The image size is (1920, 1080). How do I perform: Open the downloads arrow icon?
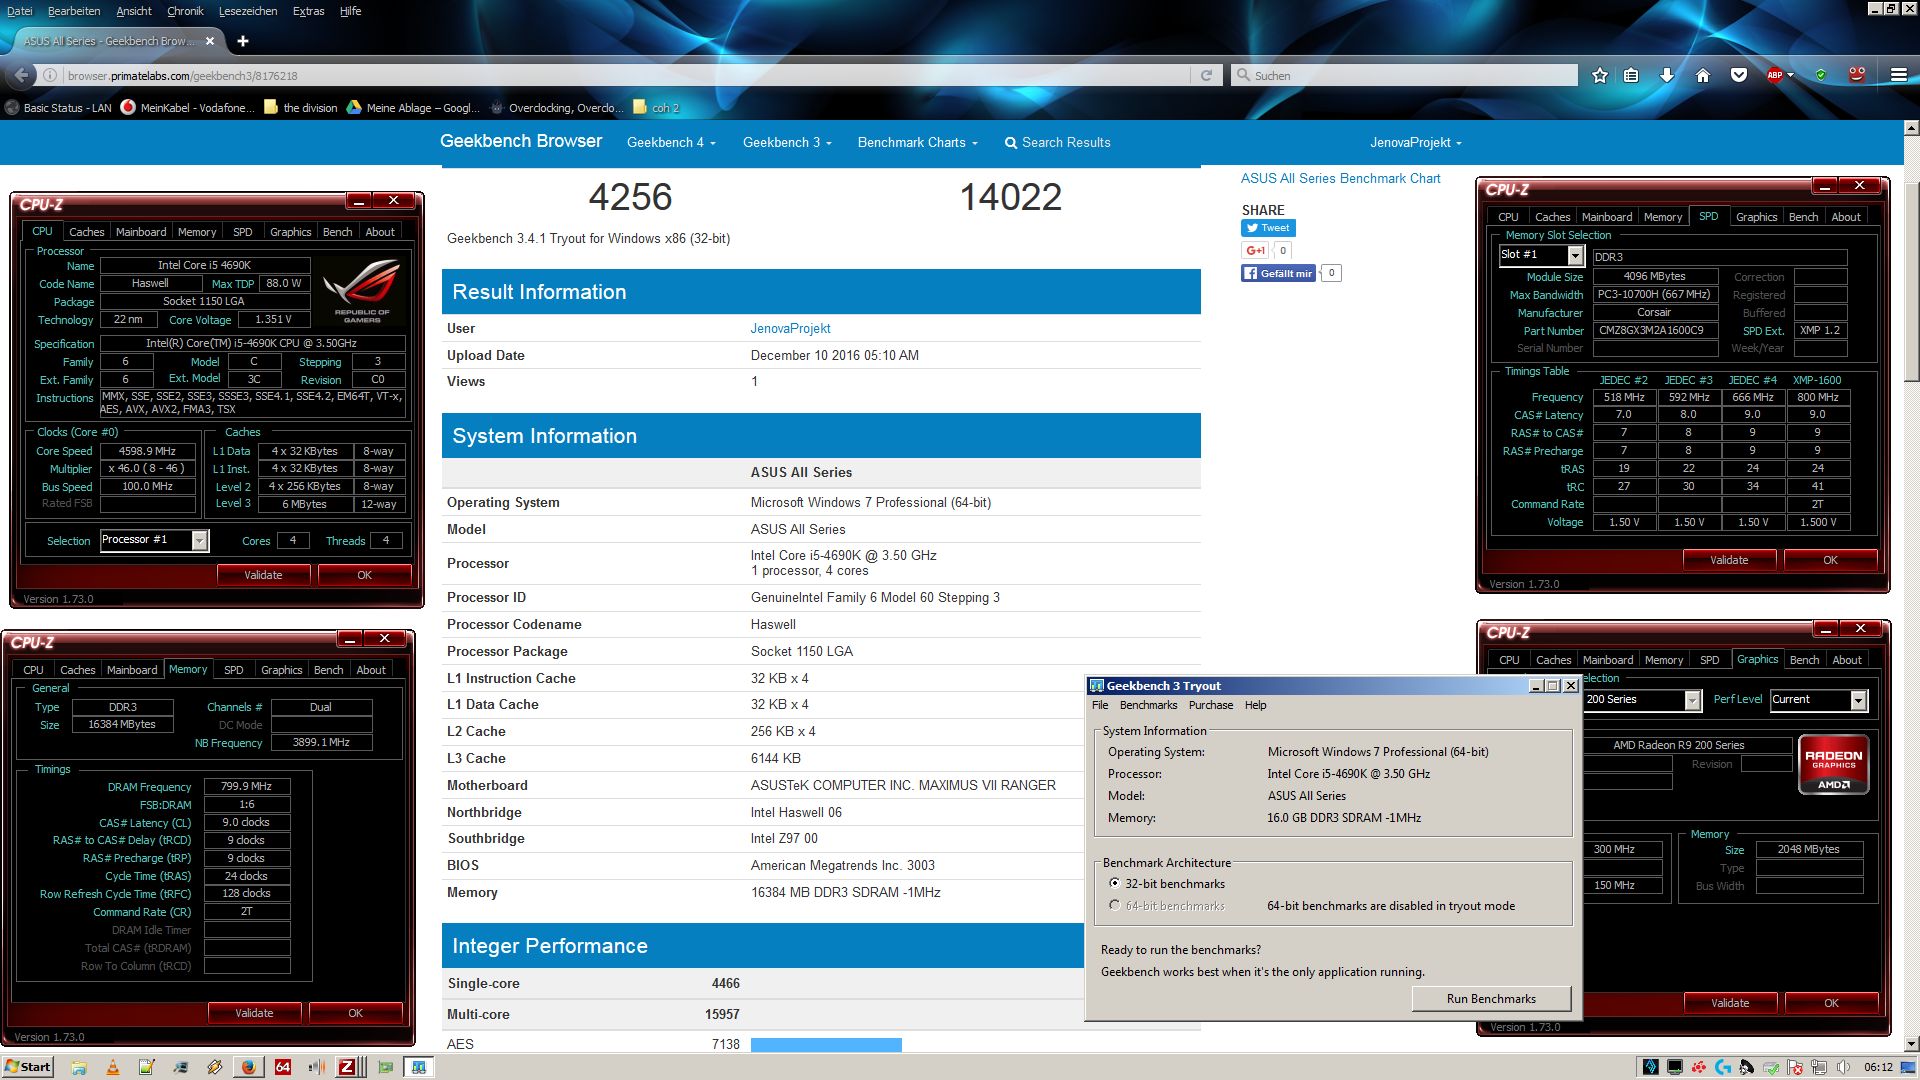1667,75
